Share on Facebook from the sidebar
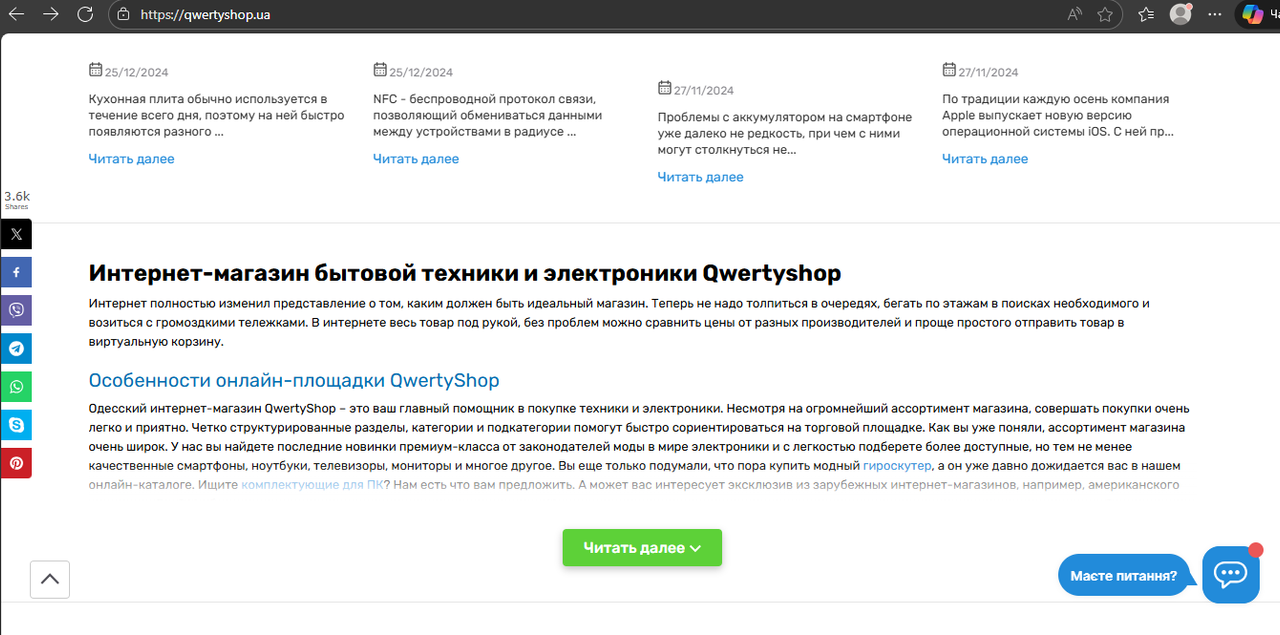 tap(16, 273)
